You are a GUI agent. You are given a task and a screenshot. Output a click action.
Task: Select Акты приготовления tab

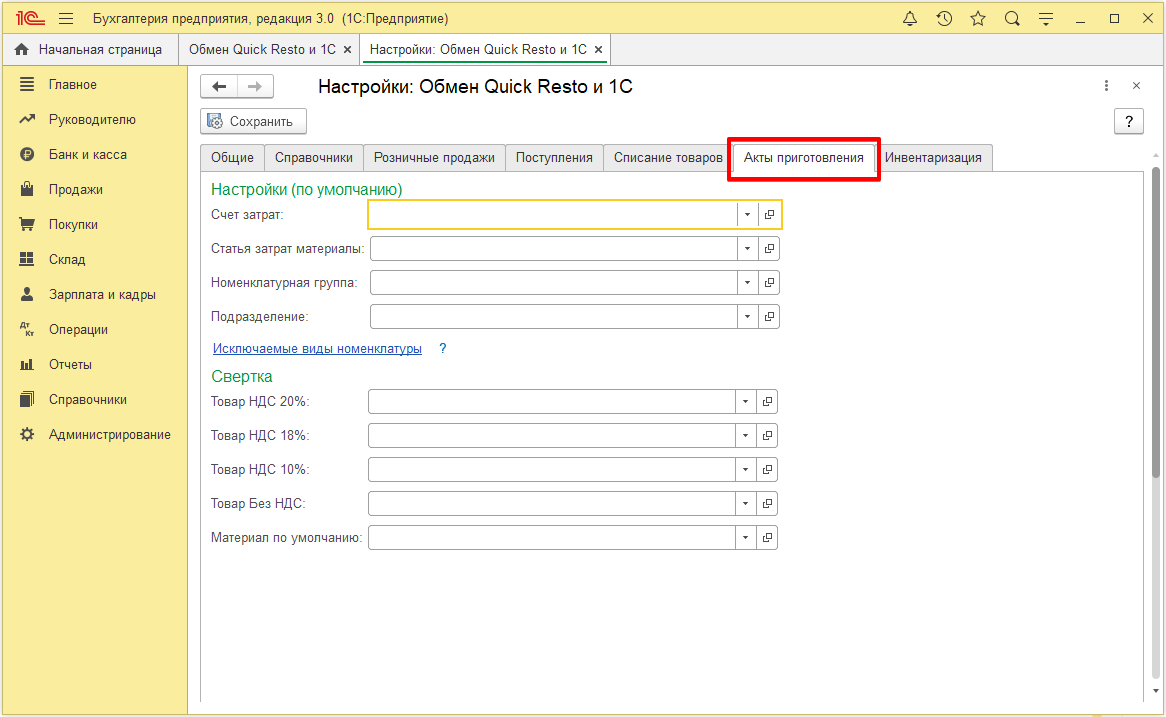click(x=804, y=158)
